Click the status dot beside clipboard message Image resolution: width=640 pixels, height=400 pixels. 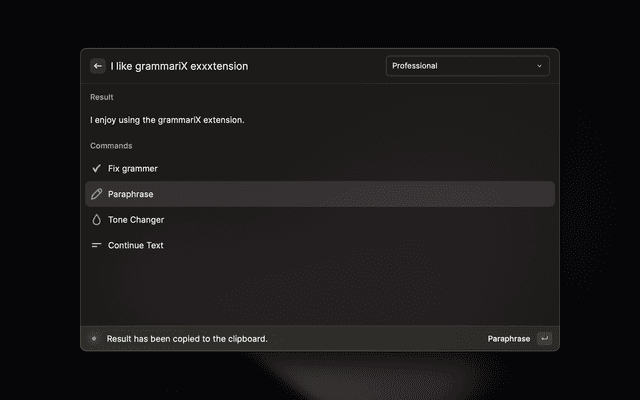click(x=94, y=339)
